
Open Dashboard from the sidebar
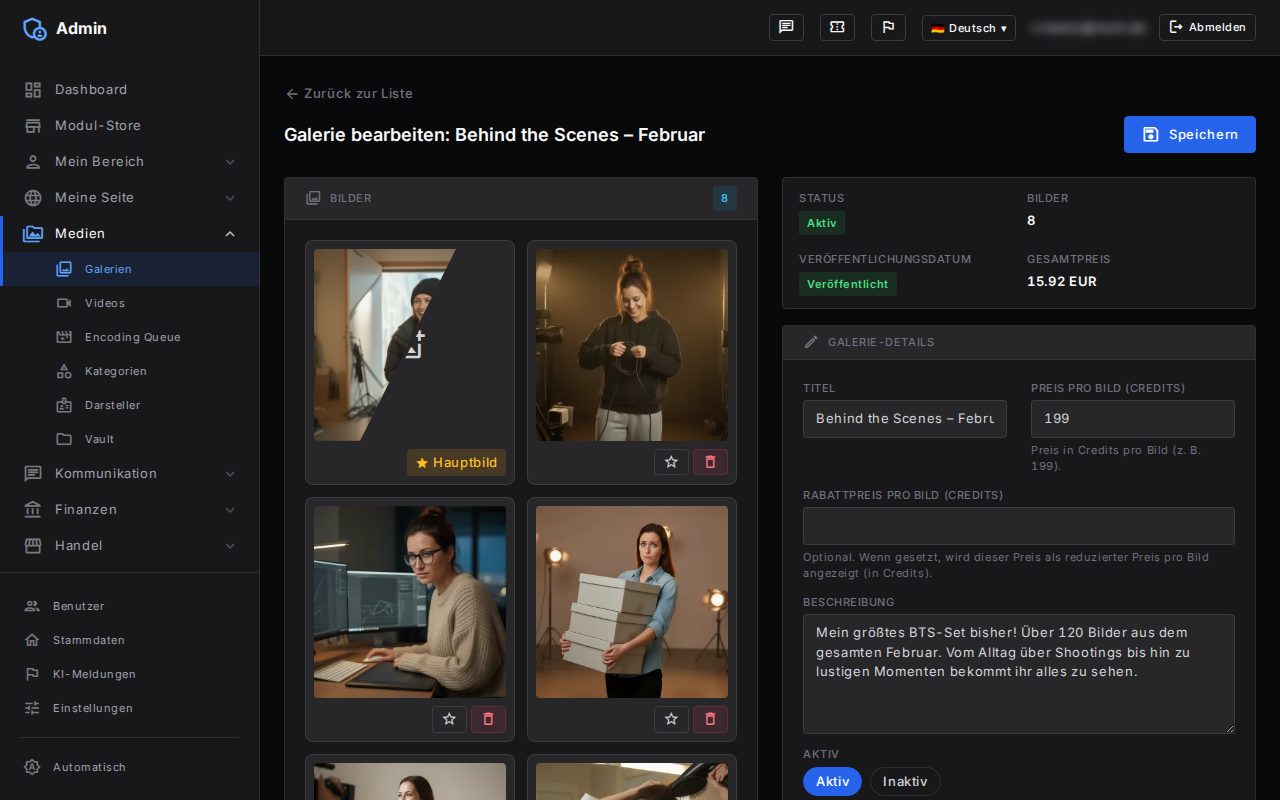point(130,89)
